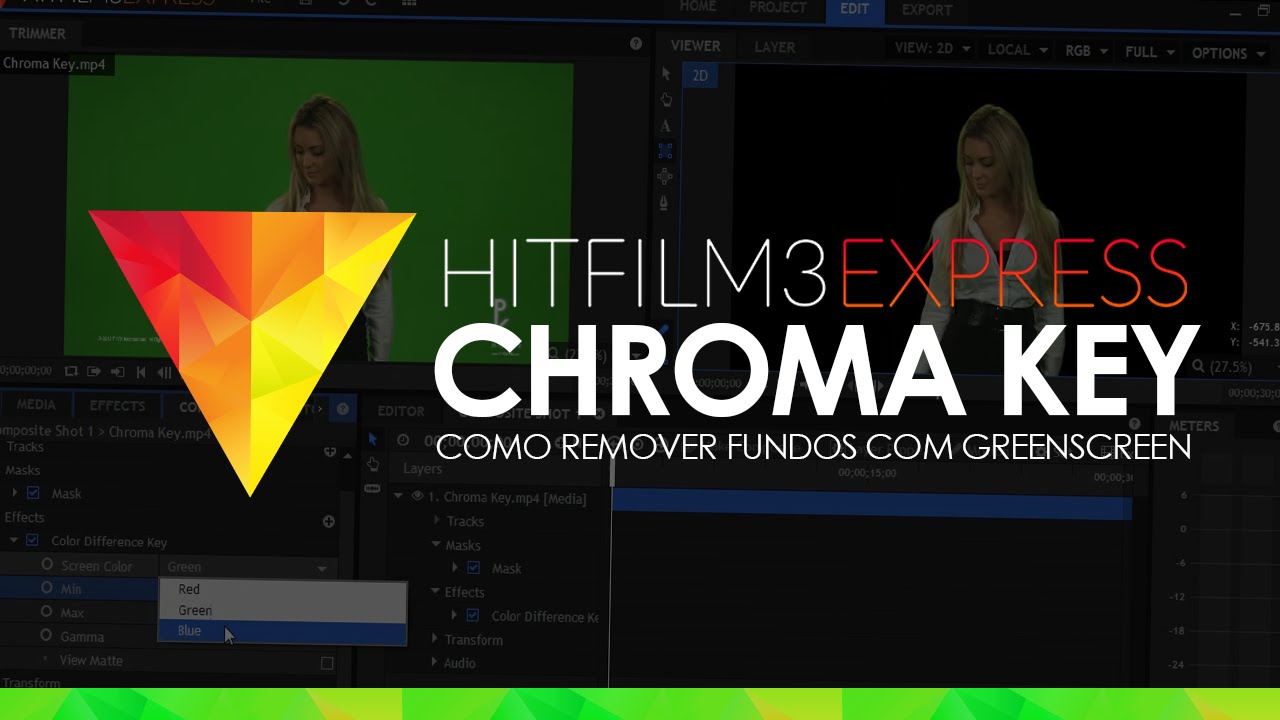Select the orbit tool in Viewer toolbar

click(x=666, y=176)
